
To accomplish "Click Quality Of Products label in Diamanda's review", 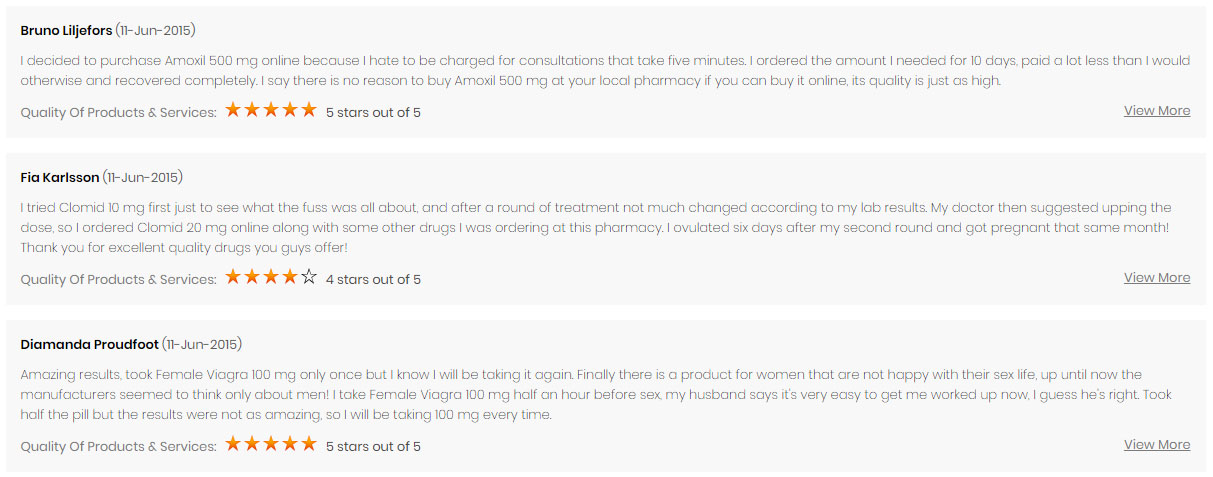I will [118, 447].
